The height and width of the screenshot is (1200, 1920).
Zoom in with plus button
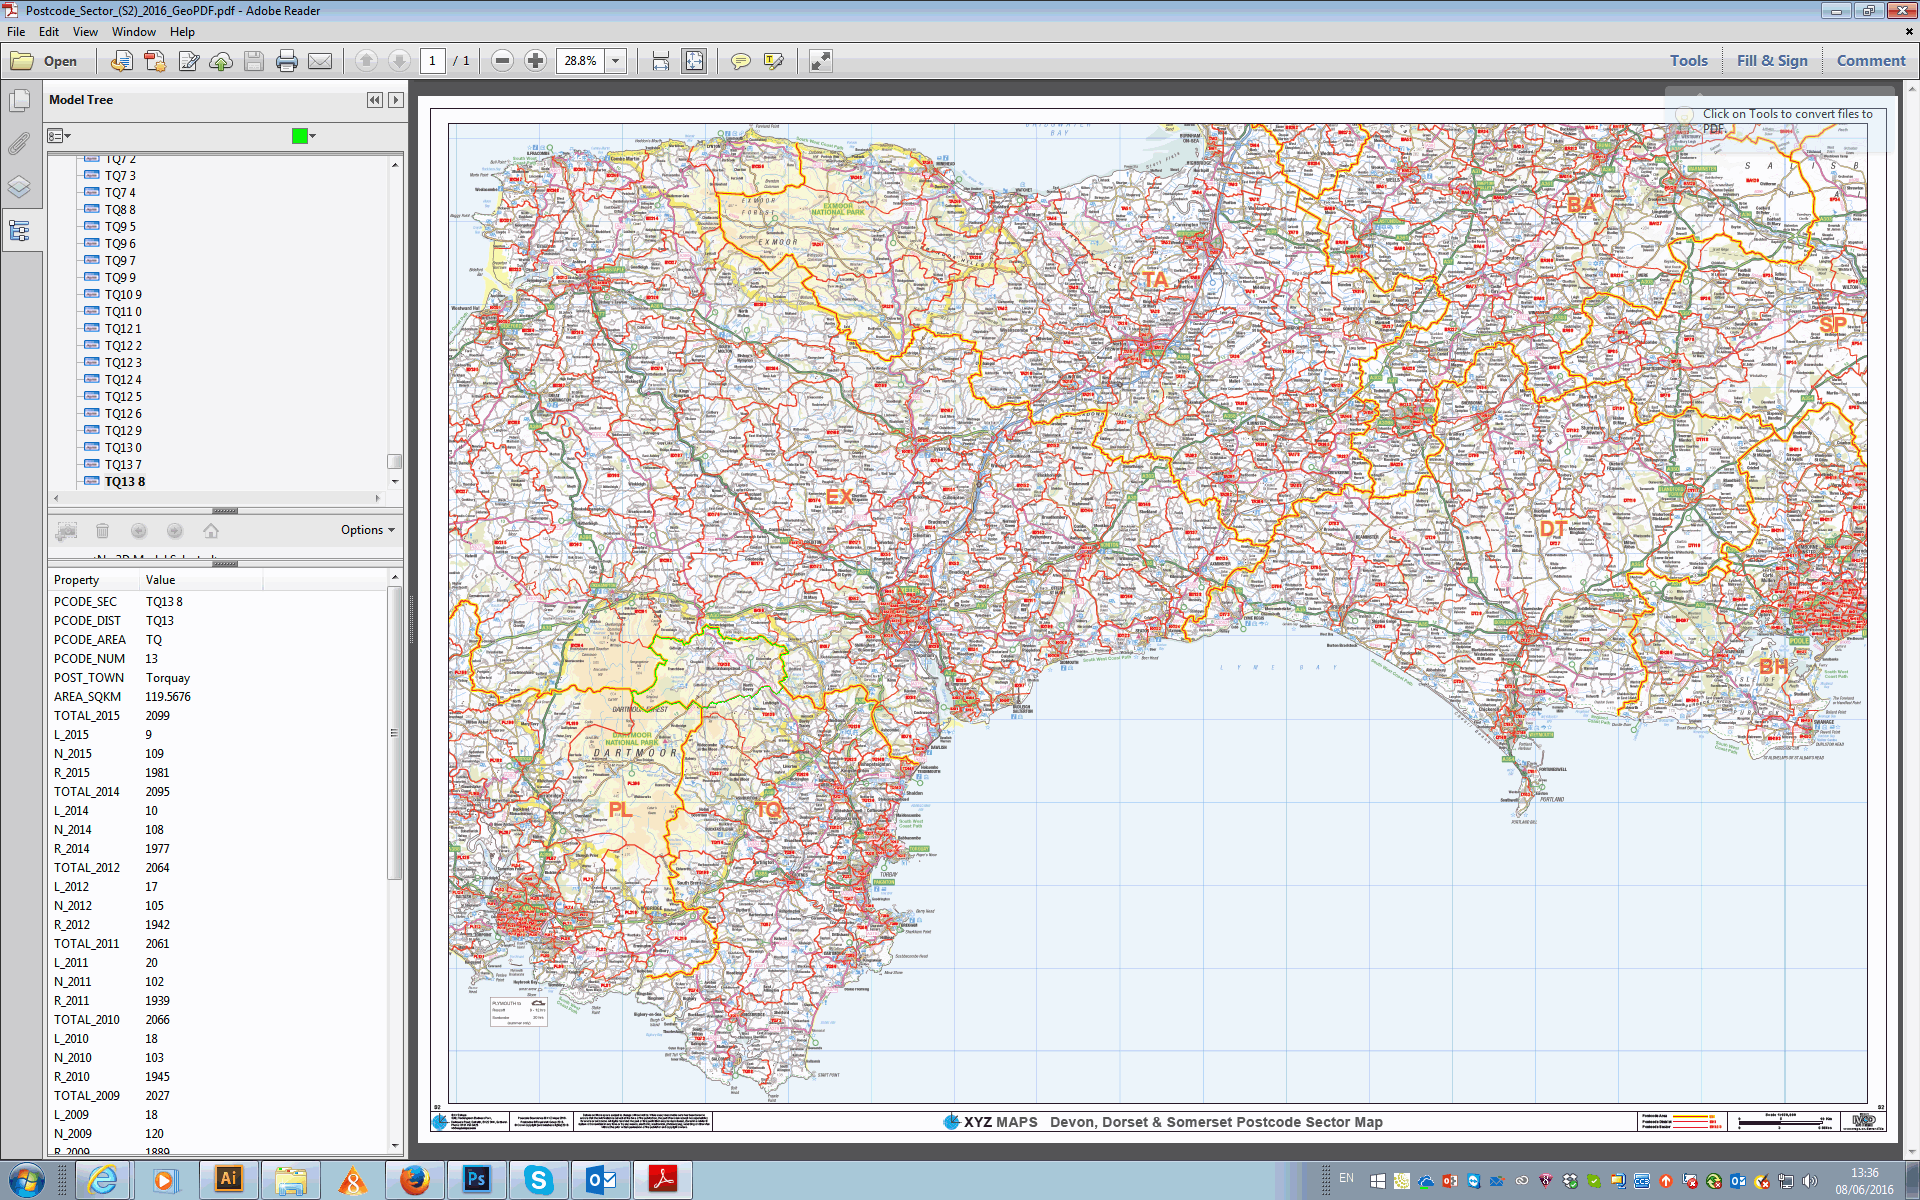click(x=536, y=61)
